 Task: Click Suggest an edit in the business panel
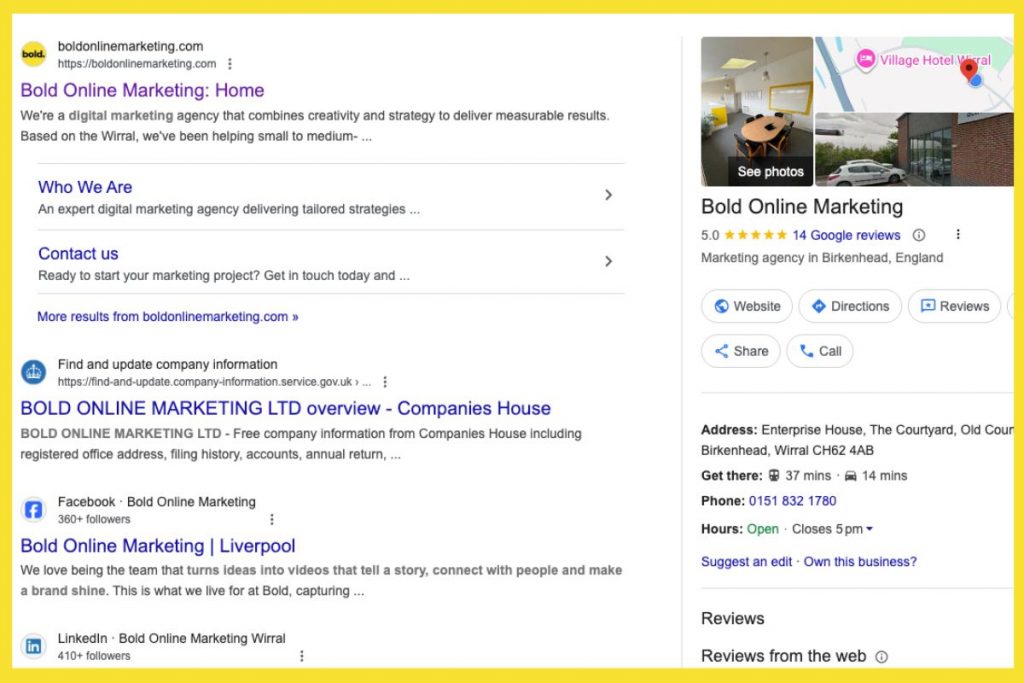pyautogui.click(x=746, y=562)
